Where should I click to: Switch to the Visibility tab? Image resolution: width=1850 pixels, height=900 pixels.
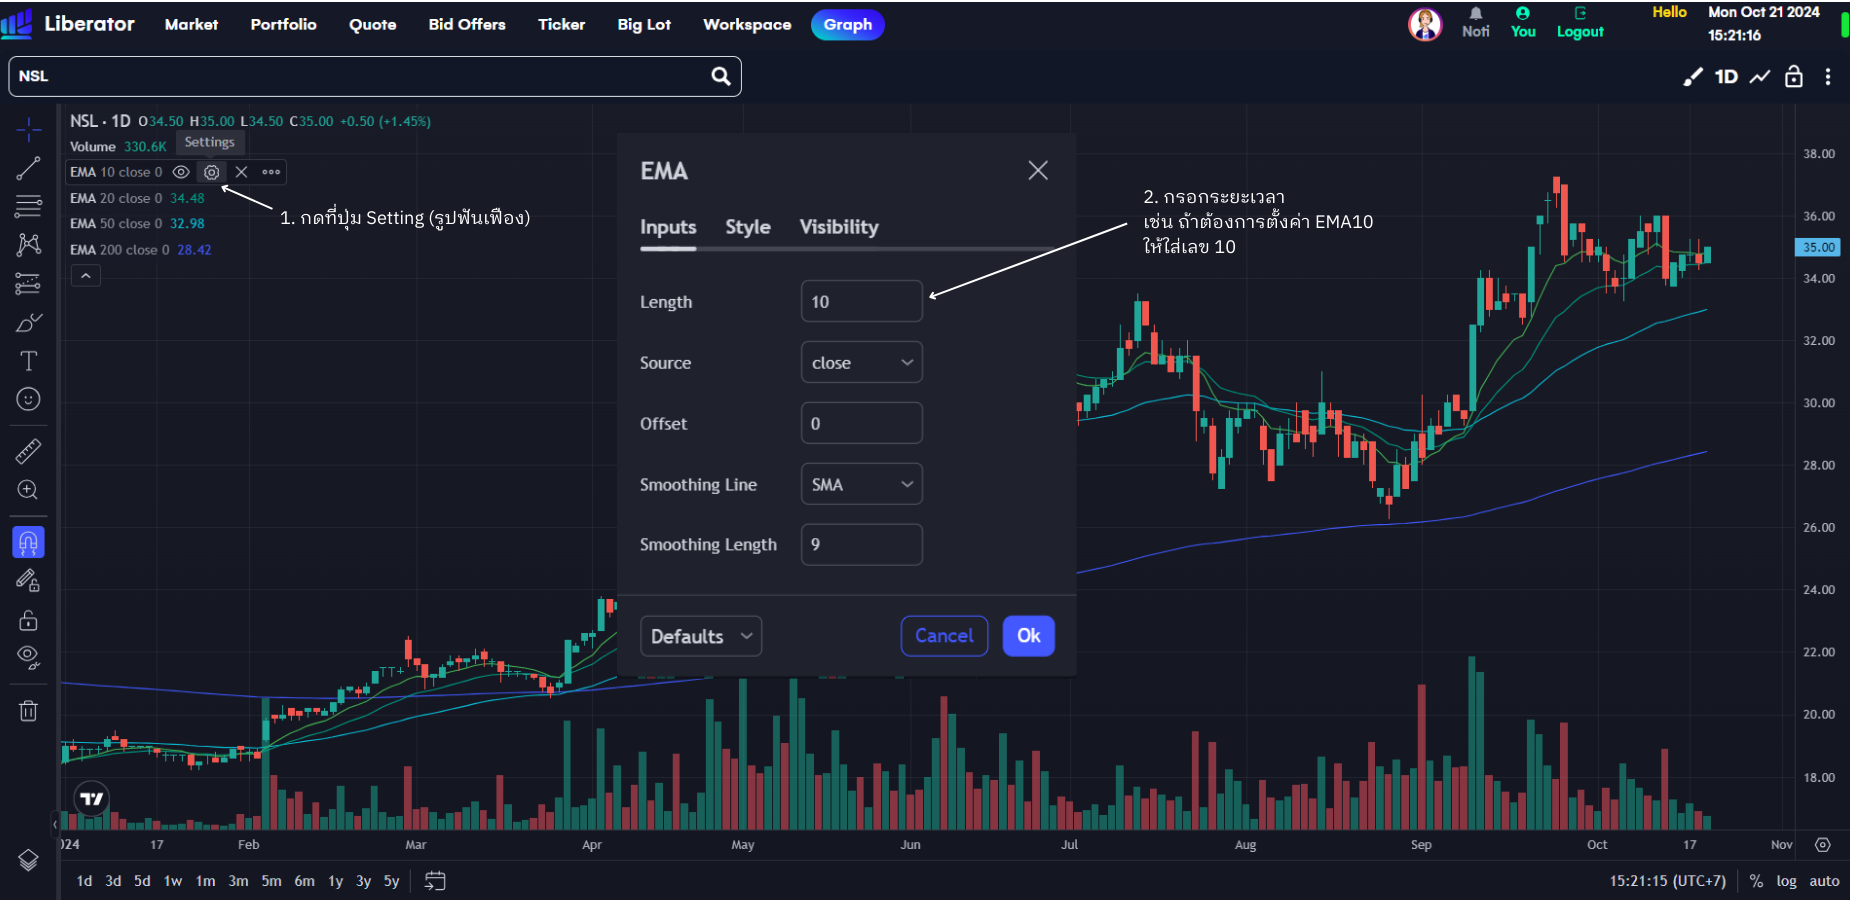coord(839,227)
